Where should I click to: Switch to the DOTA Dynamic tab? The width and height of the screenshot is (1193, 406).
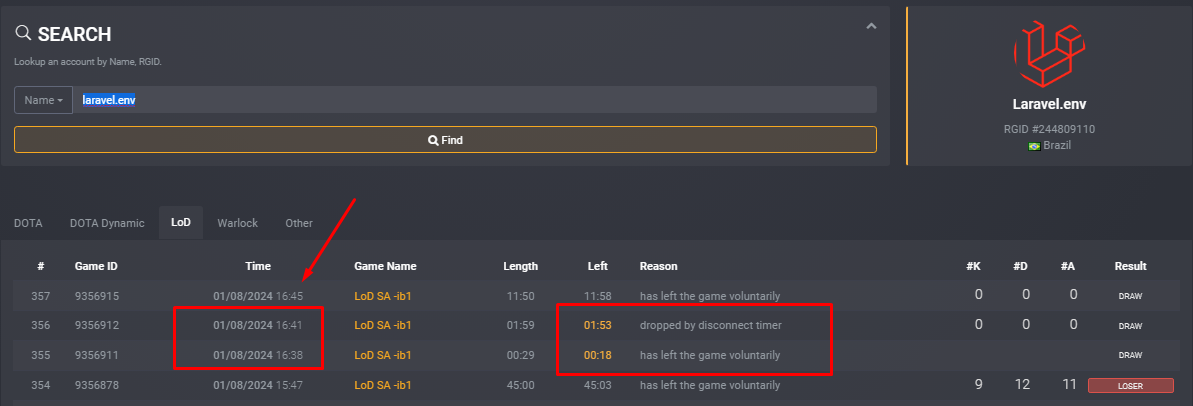click(107, 223)
